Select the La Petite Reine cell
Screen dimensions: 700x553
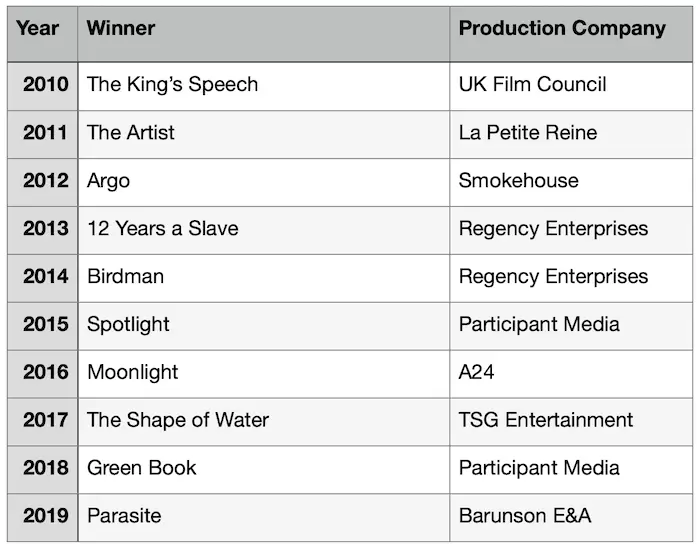571,134
